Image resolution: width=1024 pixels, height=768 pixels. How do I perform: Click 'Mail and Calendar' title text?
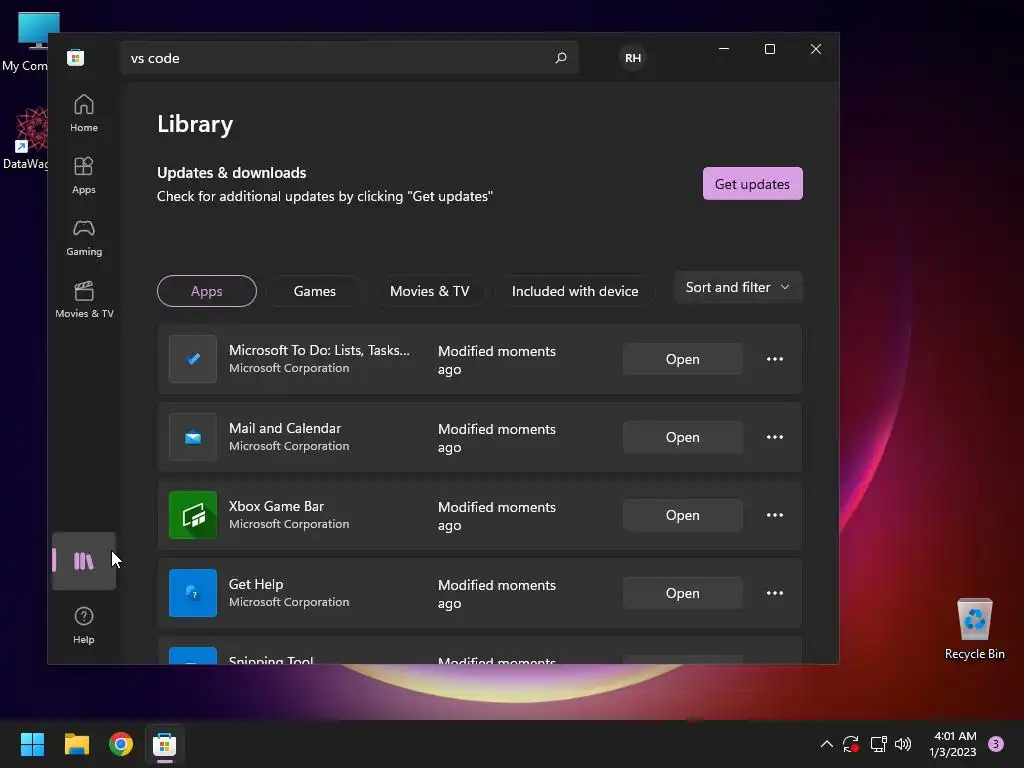[285, 428]
